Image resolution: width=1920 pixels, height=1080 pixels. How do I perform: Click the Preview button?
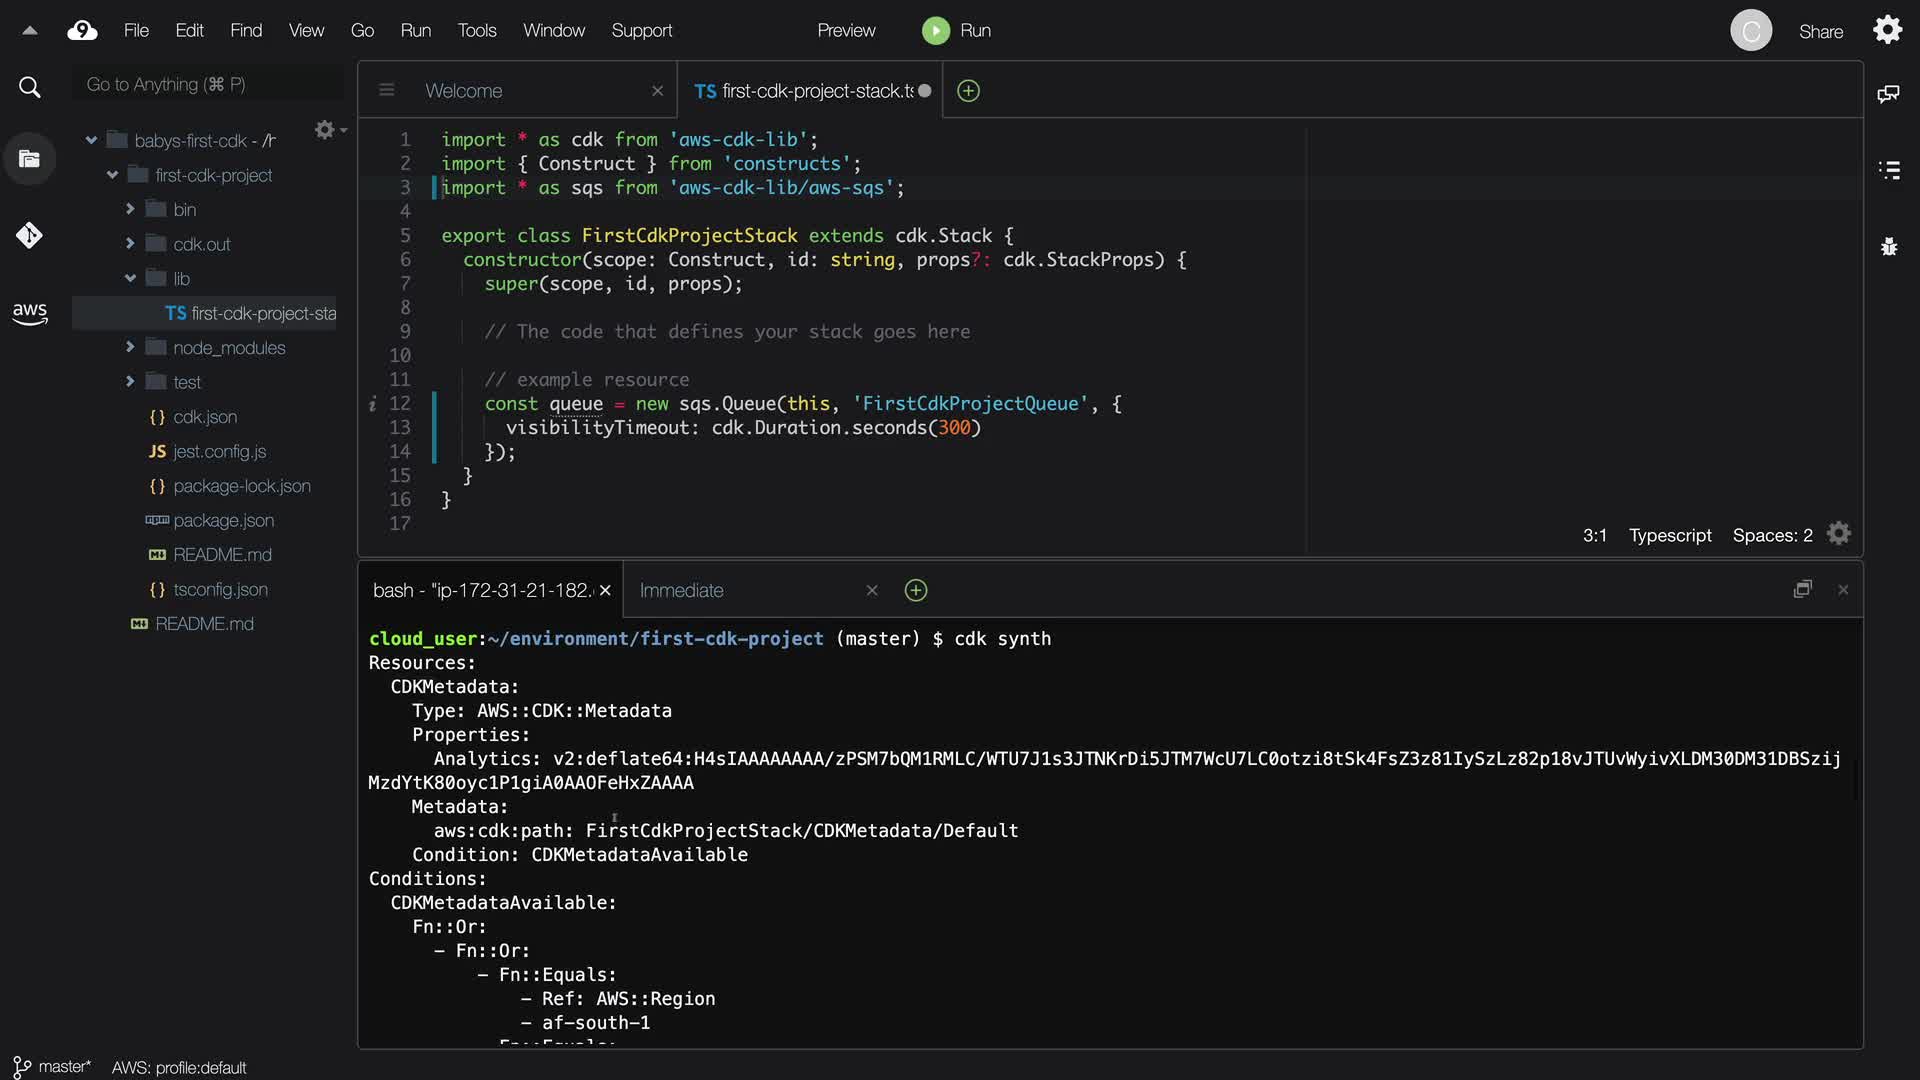click(x=845, y=31)
